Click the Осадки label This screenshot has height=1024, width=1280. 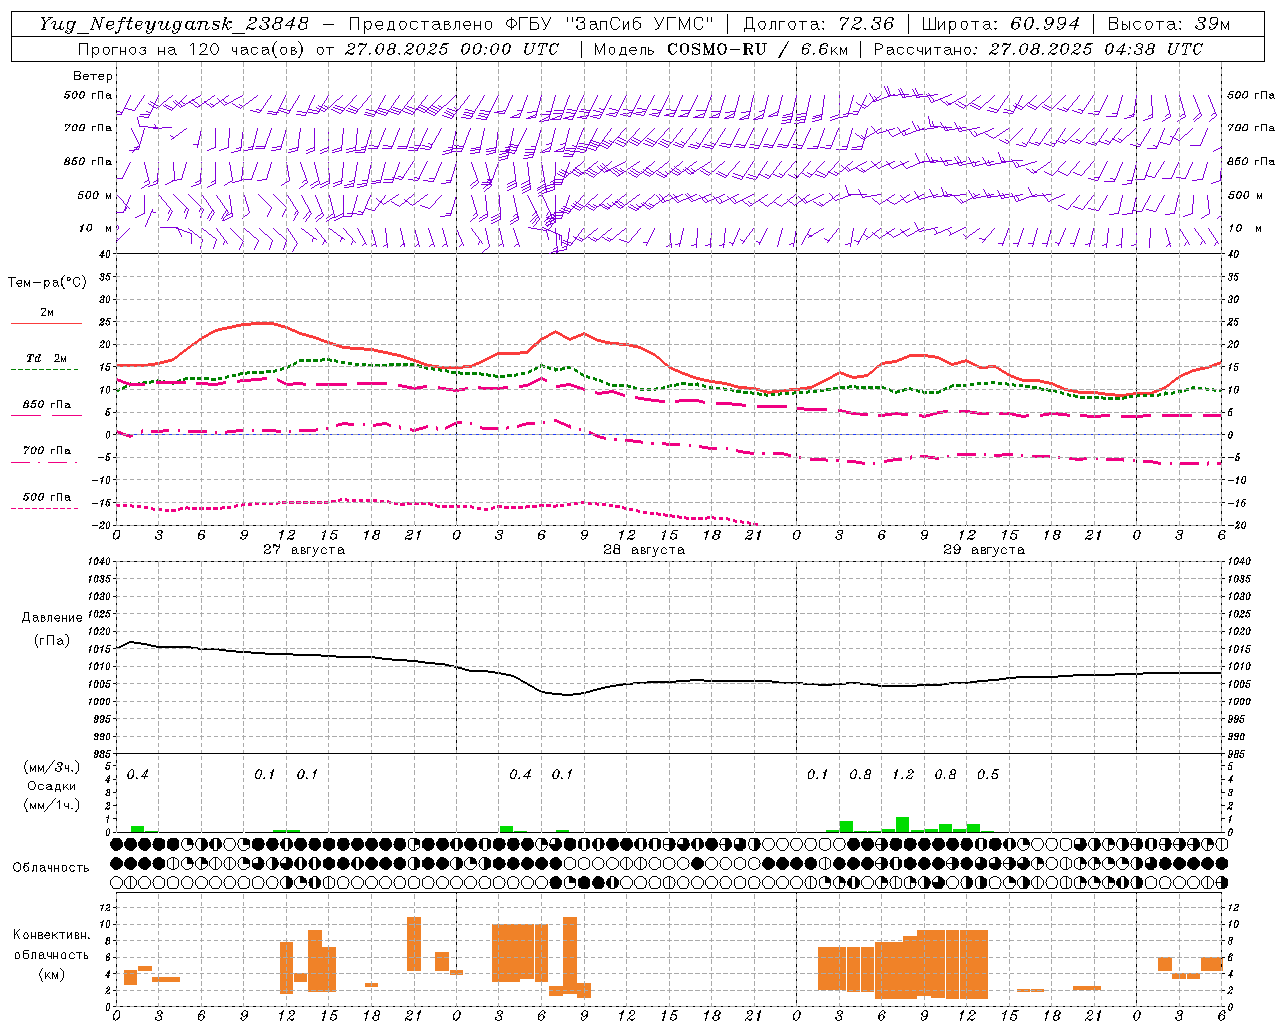coord(52,786)
